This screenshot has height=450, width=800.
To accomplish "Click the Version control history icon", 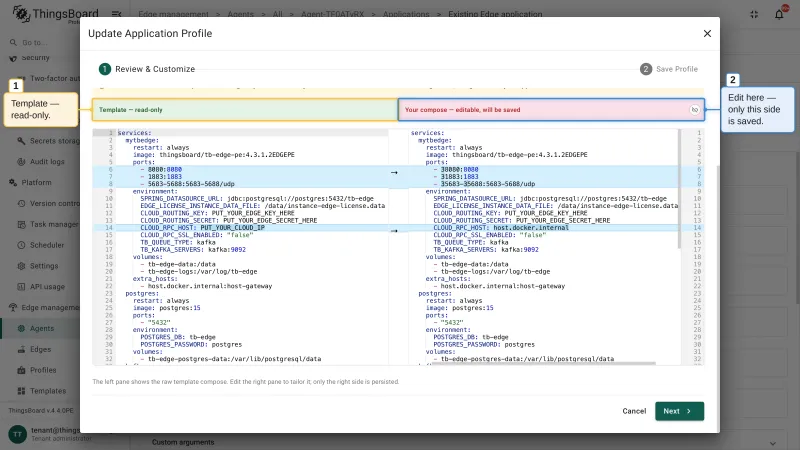I will click(21, 204).
